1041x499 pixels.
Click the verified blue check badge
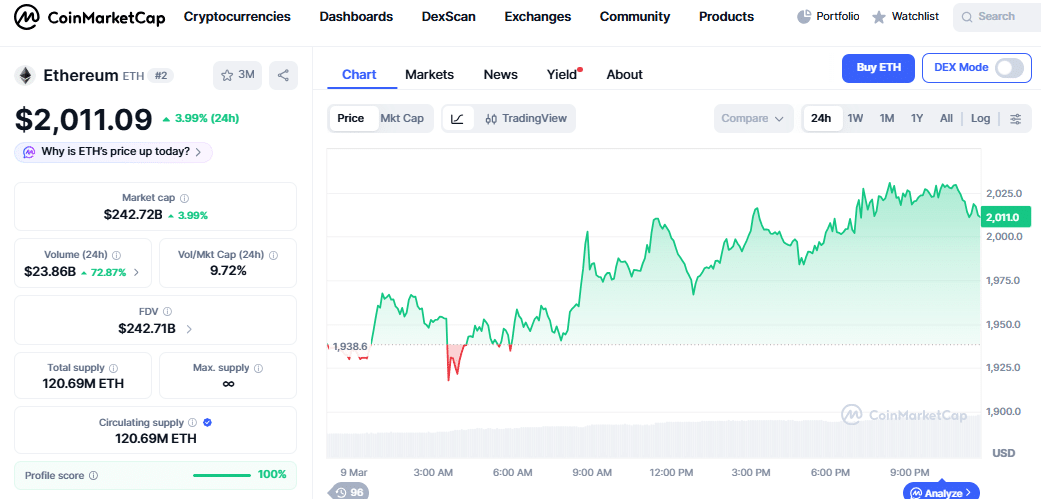click(207, 422)
